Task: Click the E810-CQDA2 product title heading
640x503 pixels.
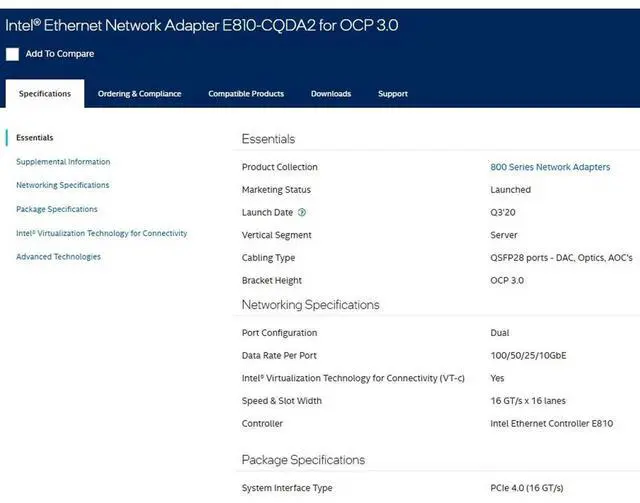Action: click(x=202, y=25)
